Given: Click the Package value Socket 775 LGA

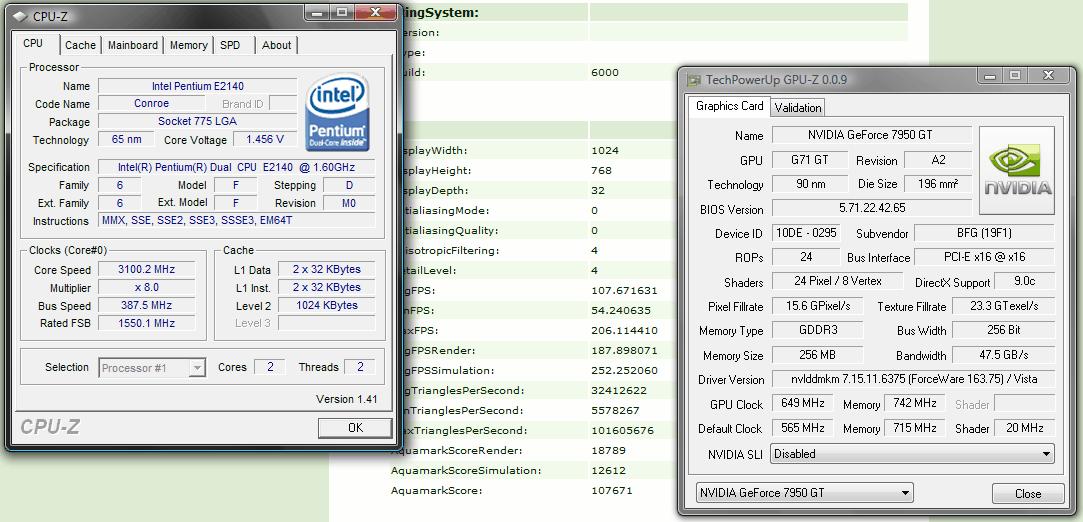Looking at the screenshot, I should (x=198, y=122).
